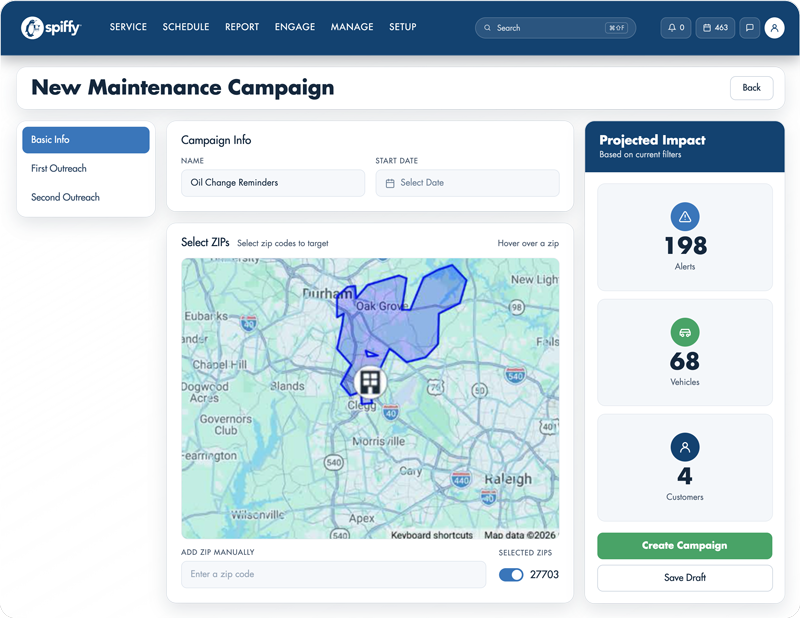The width and height of the screenshot is (800, 618).
Task: Open the ENGAGE menu
Action: [295, 27]
